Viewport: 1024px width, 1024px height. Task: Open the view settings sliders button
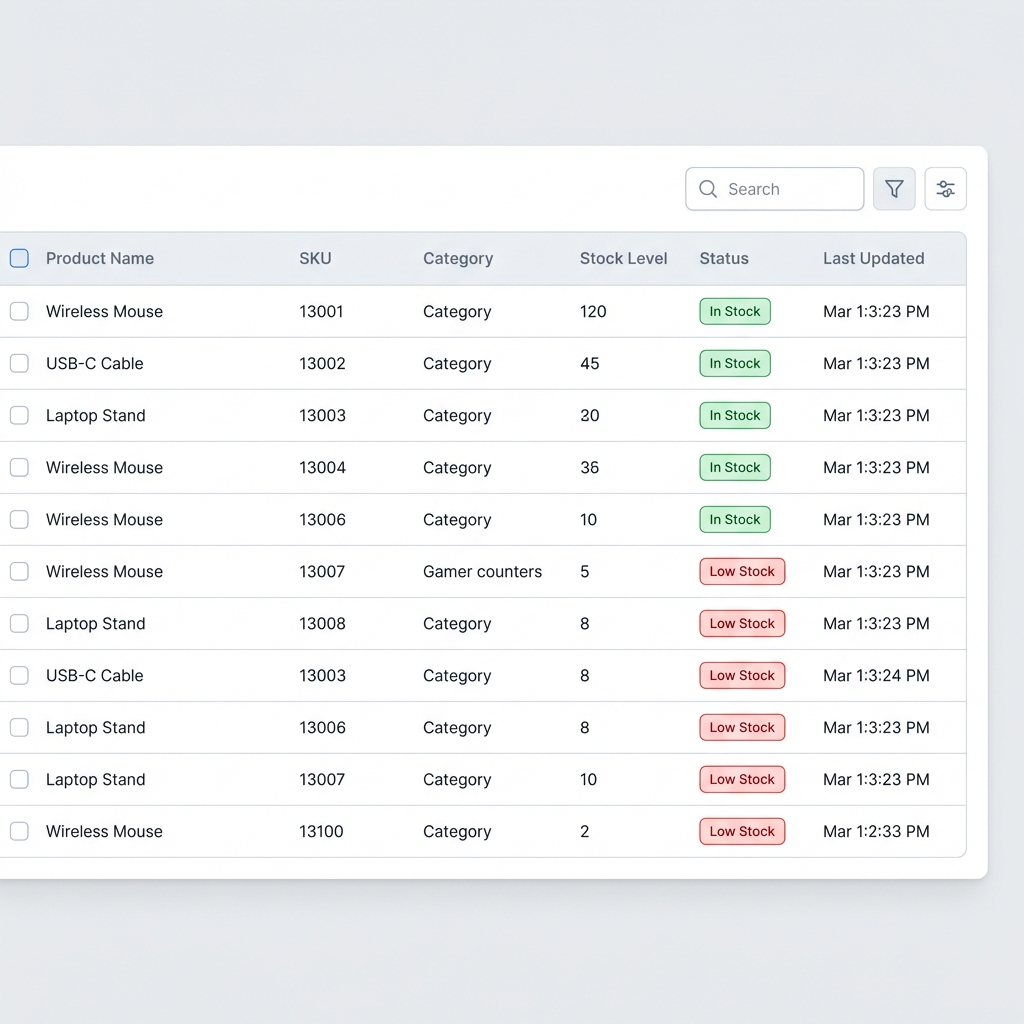click(x=945, y=189)
